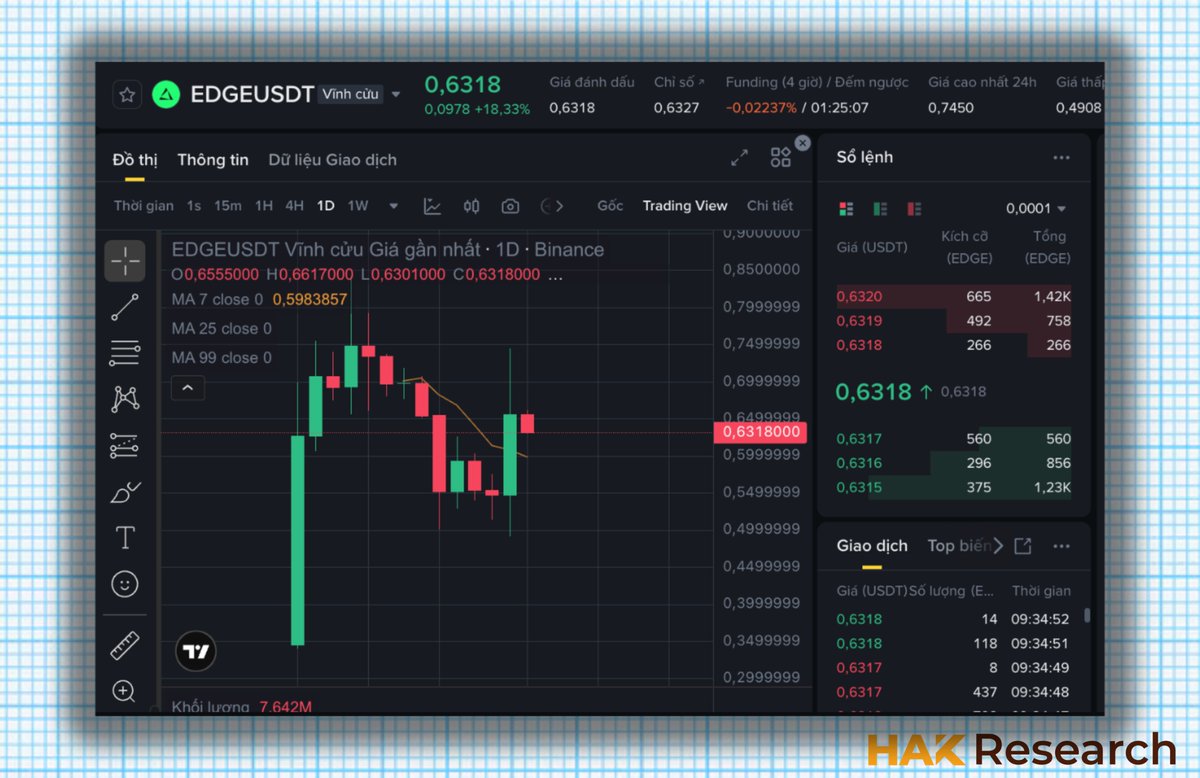Open Giao dịch panel more options menu
The image size is (1200, 778).
[x=1061, y=546]
